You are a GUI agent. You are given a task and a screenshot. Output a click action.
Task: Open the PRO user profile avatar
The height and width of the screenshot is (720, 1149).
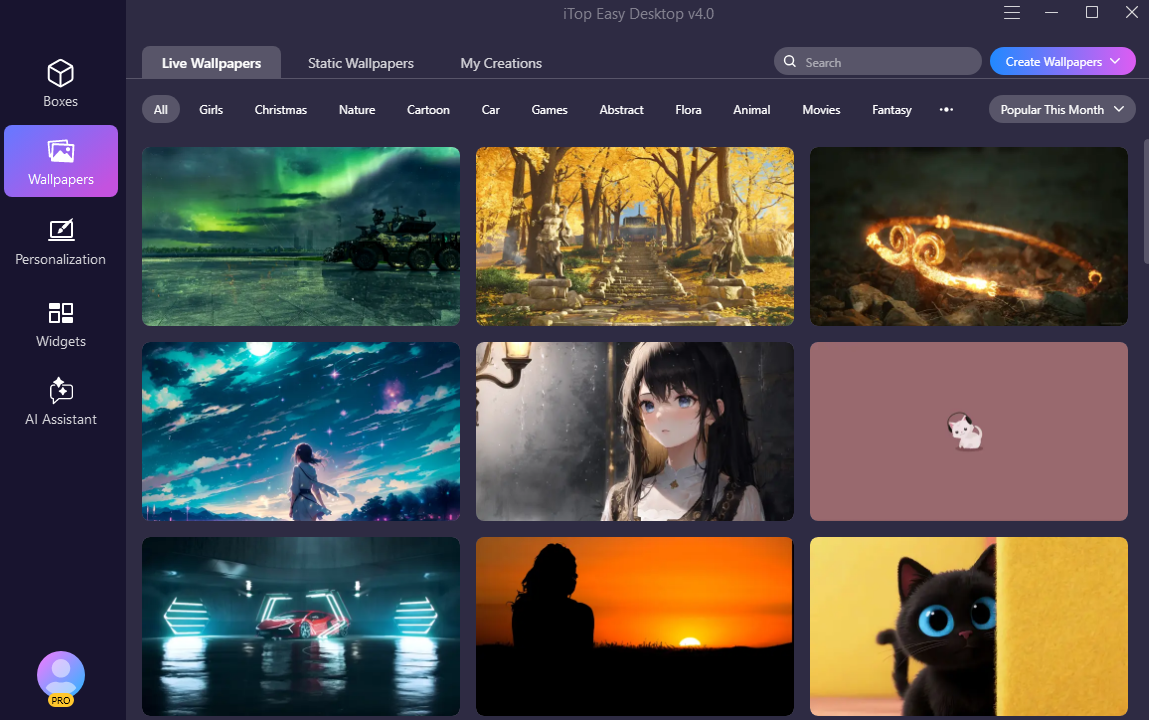click(61, 676)
